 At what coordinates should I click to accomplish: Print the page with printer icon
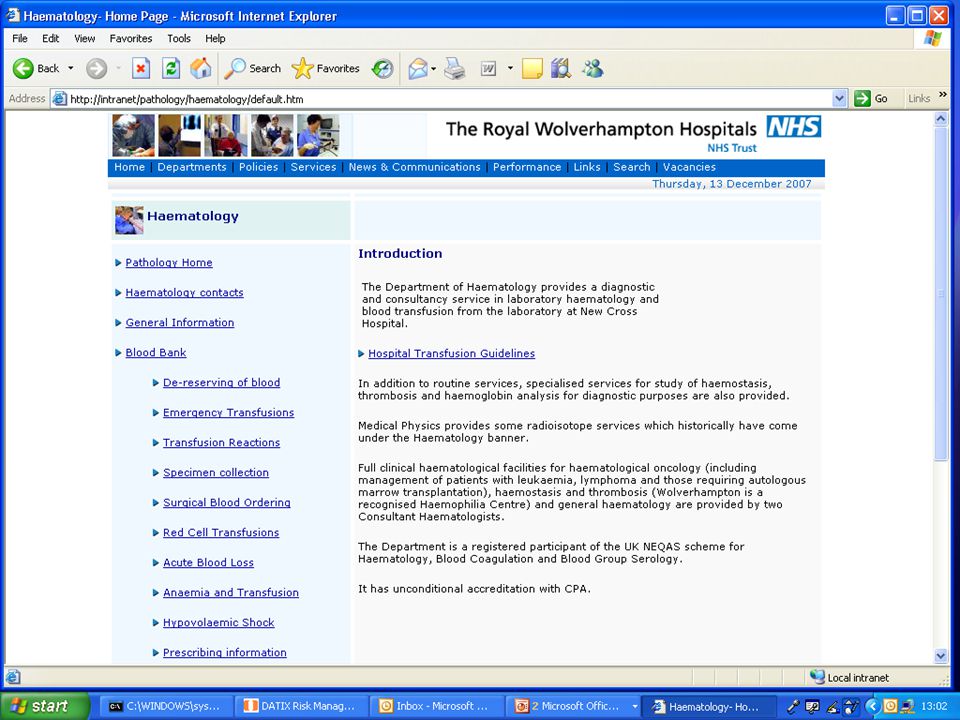tap(454, 69)
